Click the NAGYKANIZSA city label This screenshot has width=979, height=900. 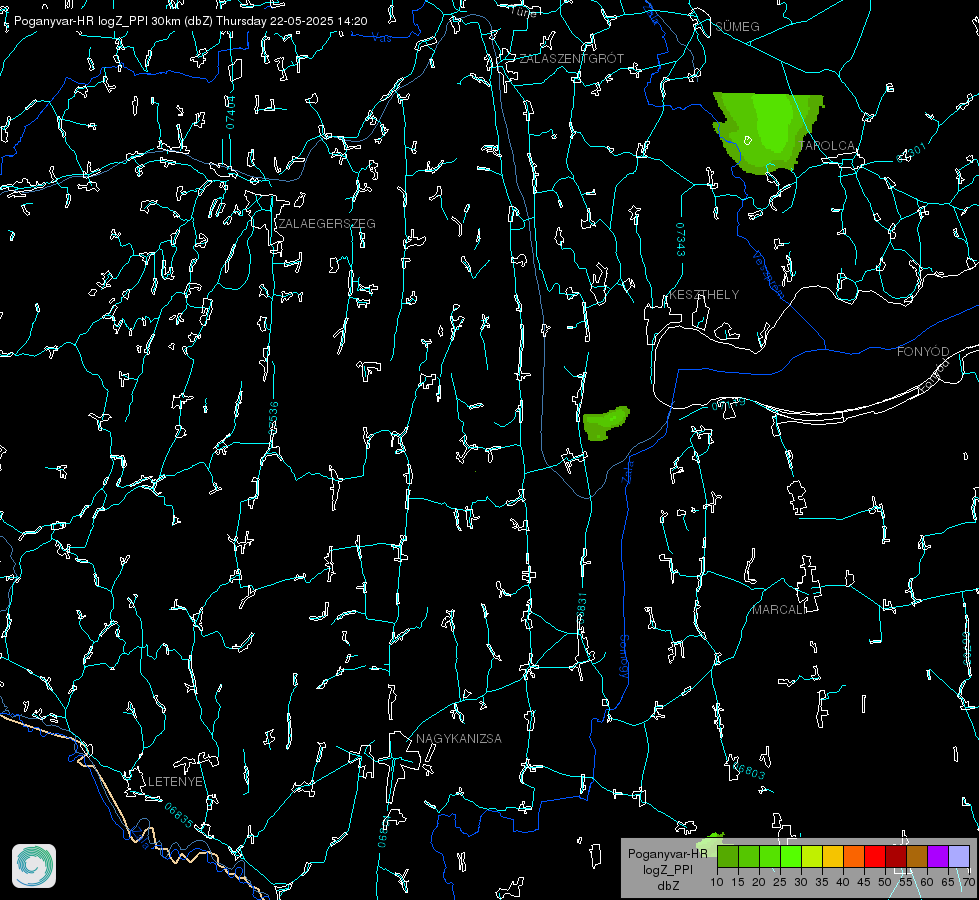coord(459,738)
